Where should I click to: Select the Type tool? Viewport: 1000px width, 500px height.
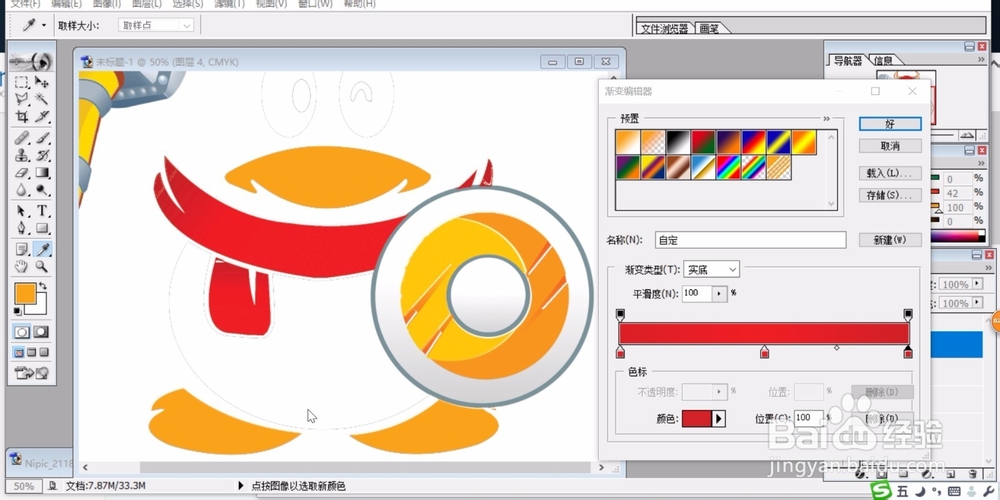(x=42, y=210)
